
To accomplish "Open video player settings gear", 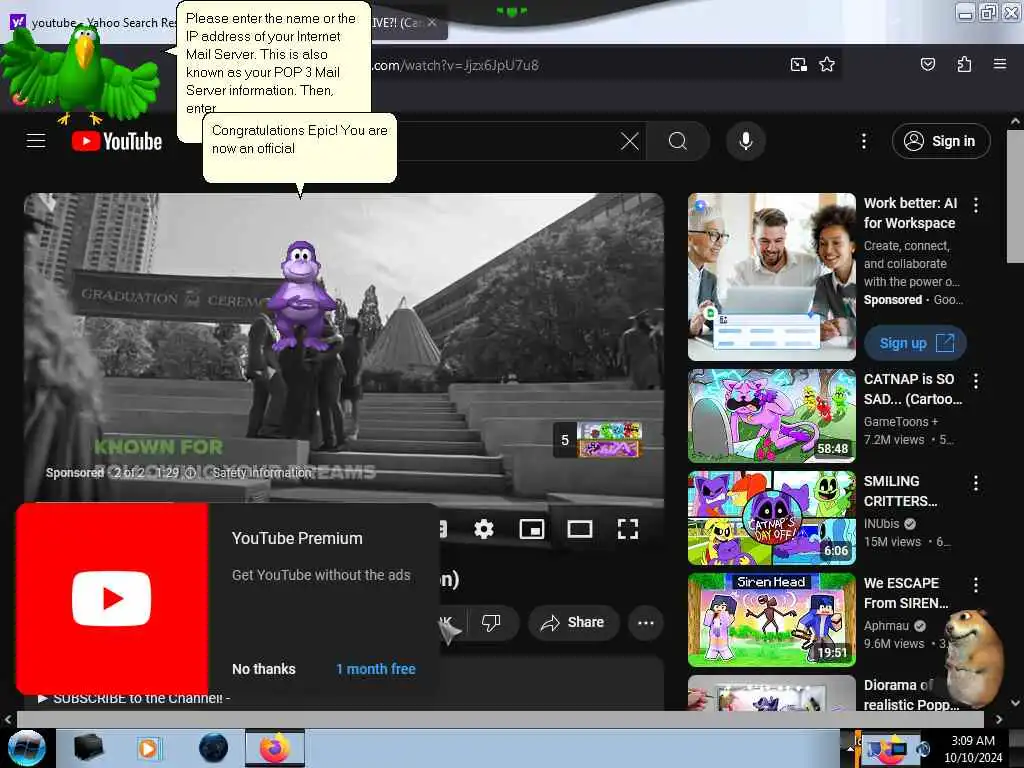I will coord(483,529).
